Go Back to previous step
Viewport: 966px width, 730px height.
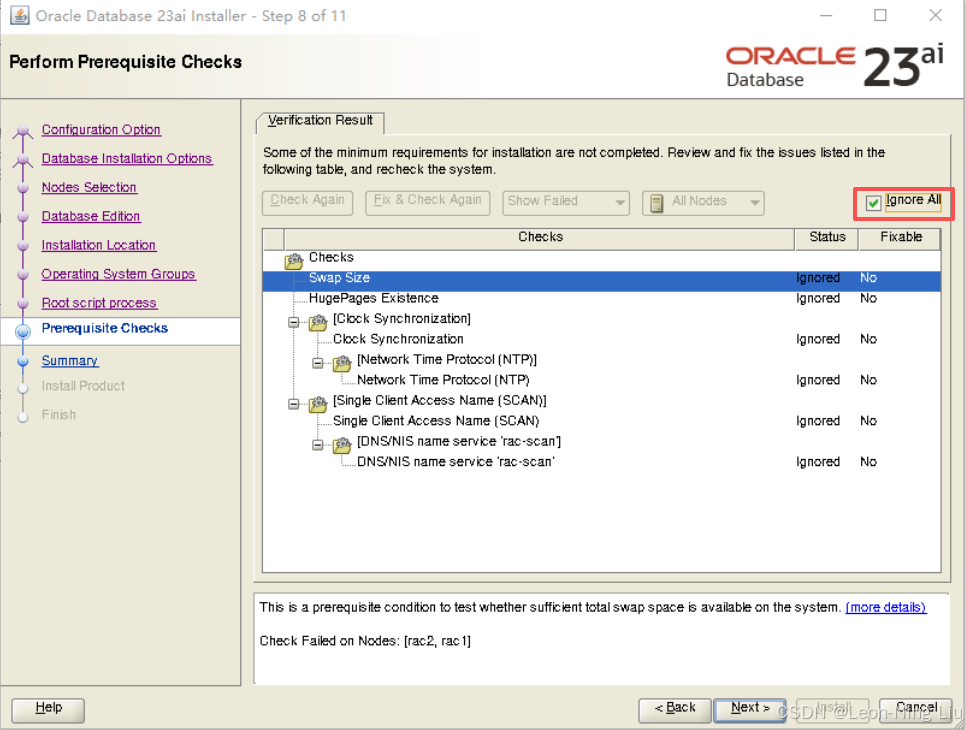point(675,709)
